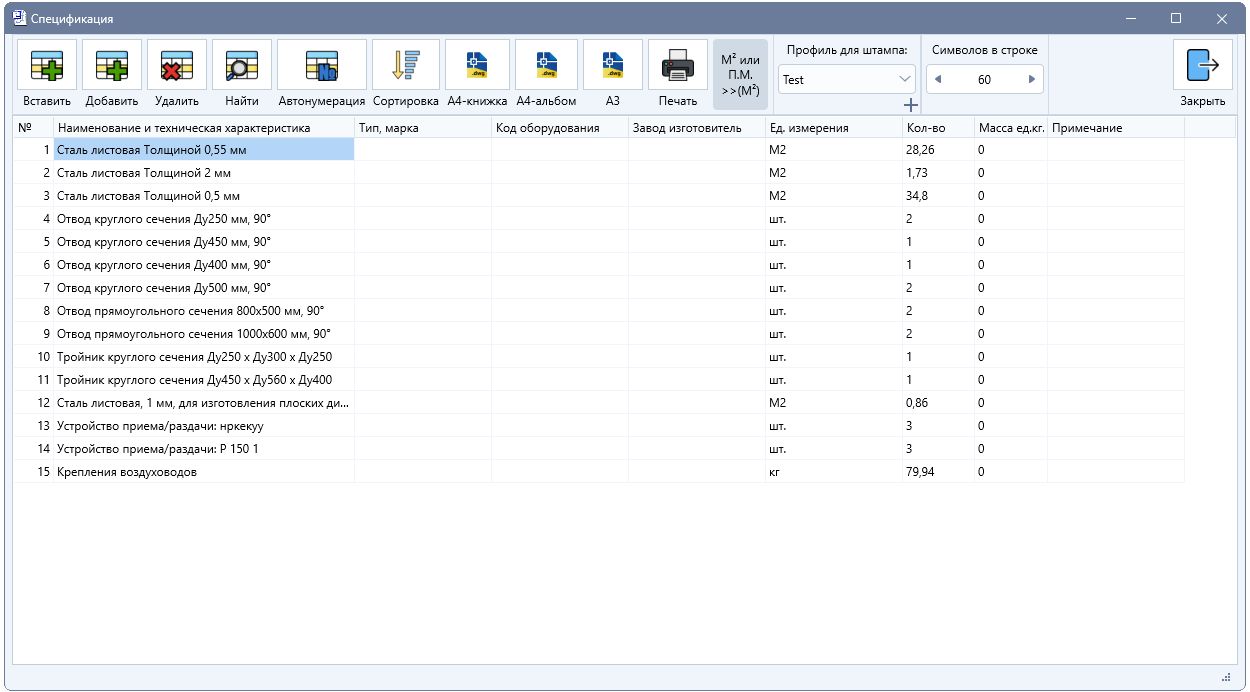Maximize the Спецификация window
Viewport: 1250px width, 692px height.
point(1176,18)
